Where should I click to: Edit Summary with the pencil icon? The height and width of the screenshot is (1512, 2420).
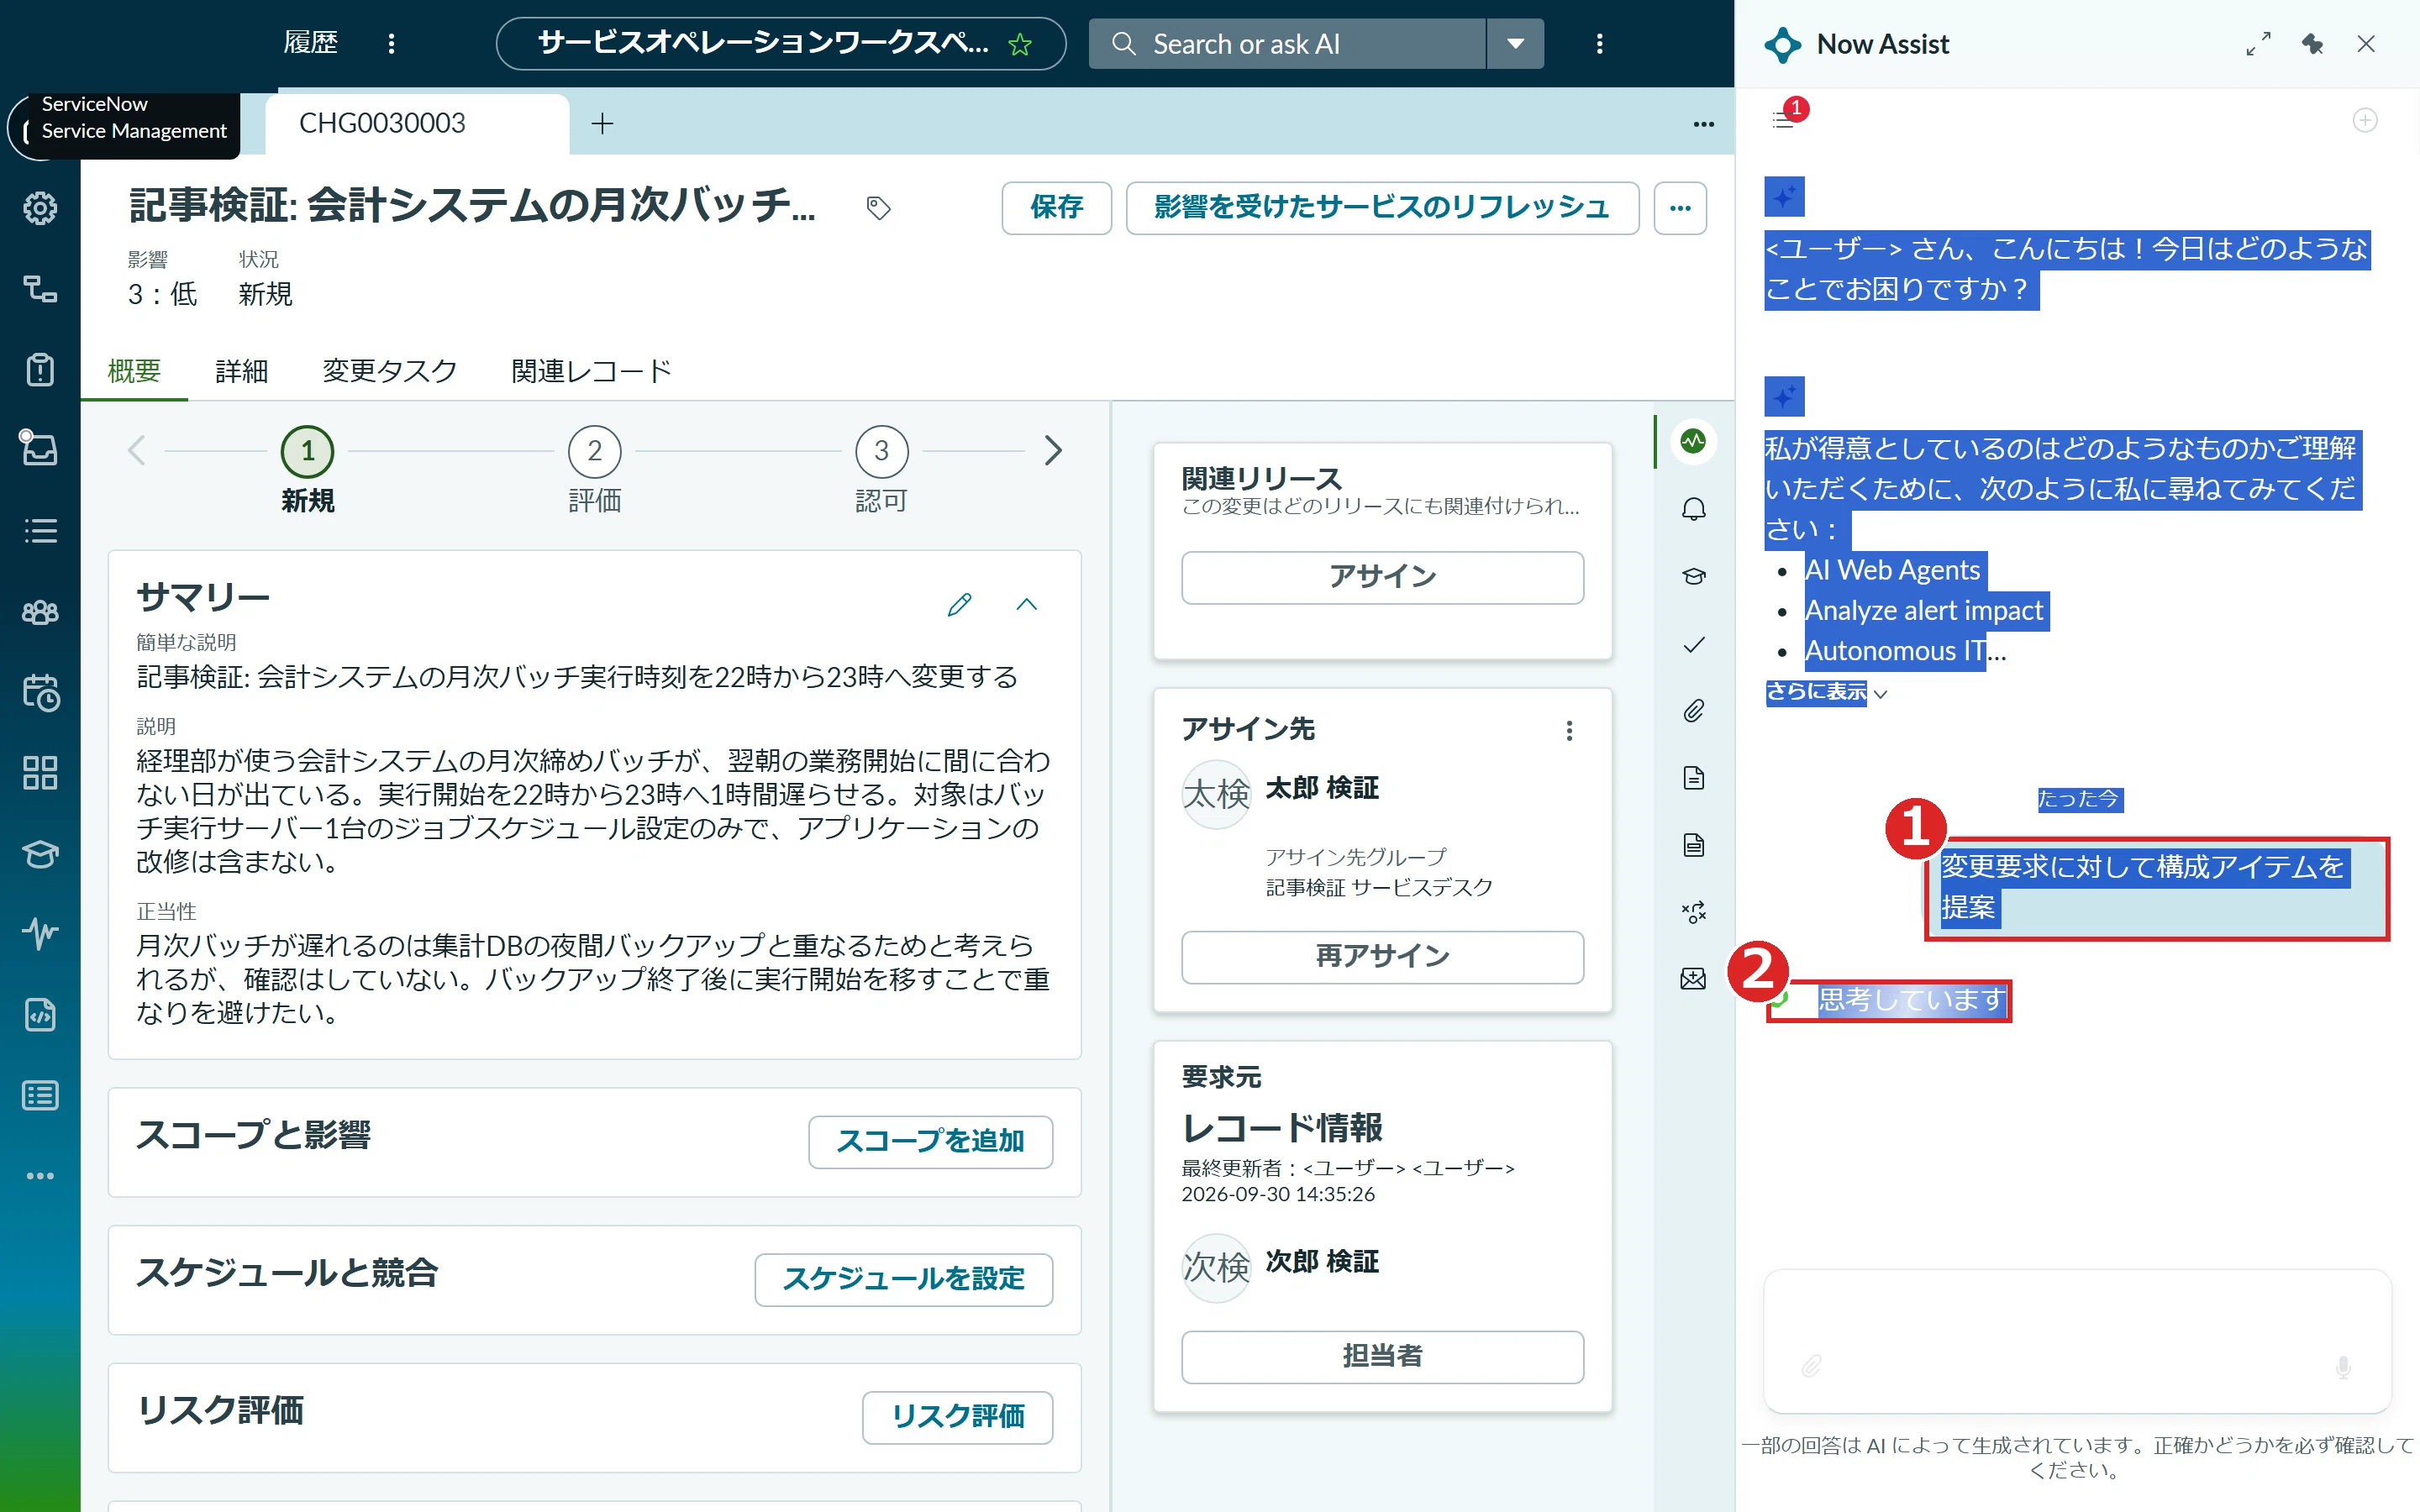(959, 604)
